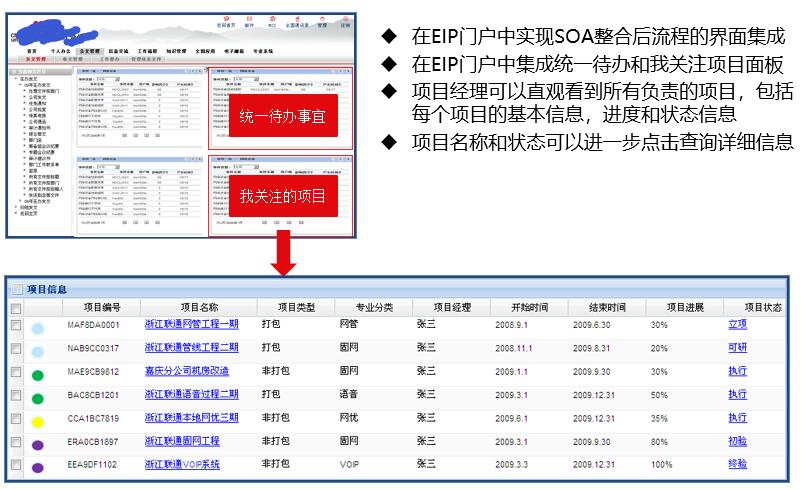Click the 80% progress value
The image size is (804, 490).
(659, 442)
